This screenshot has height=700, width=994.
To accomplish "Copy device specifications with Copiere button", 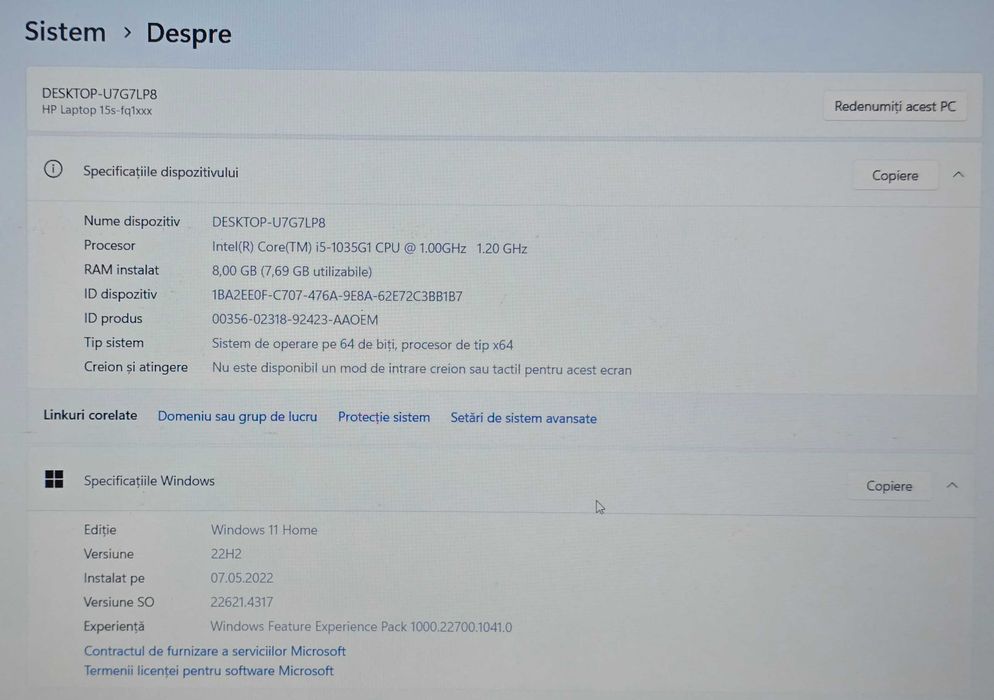I will click(x=894, y=175).
